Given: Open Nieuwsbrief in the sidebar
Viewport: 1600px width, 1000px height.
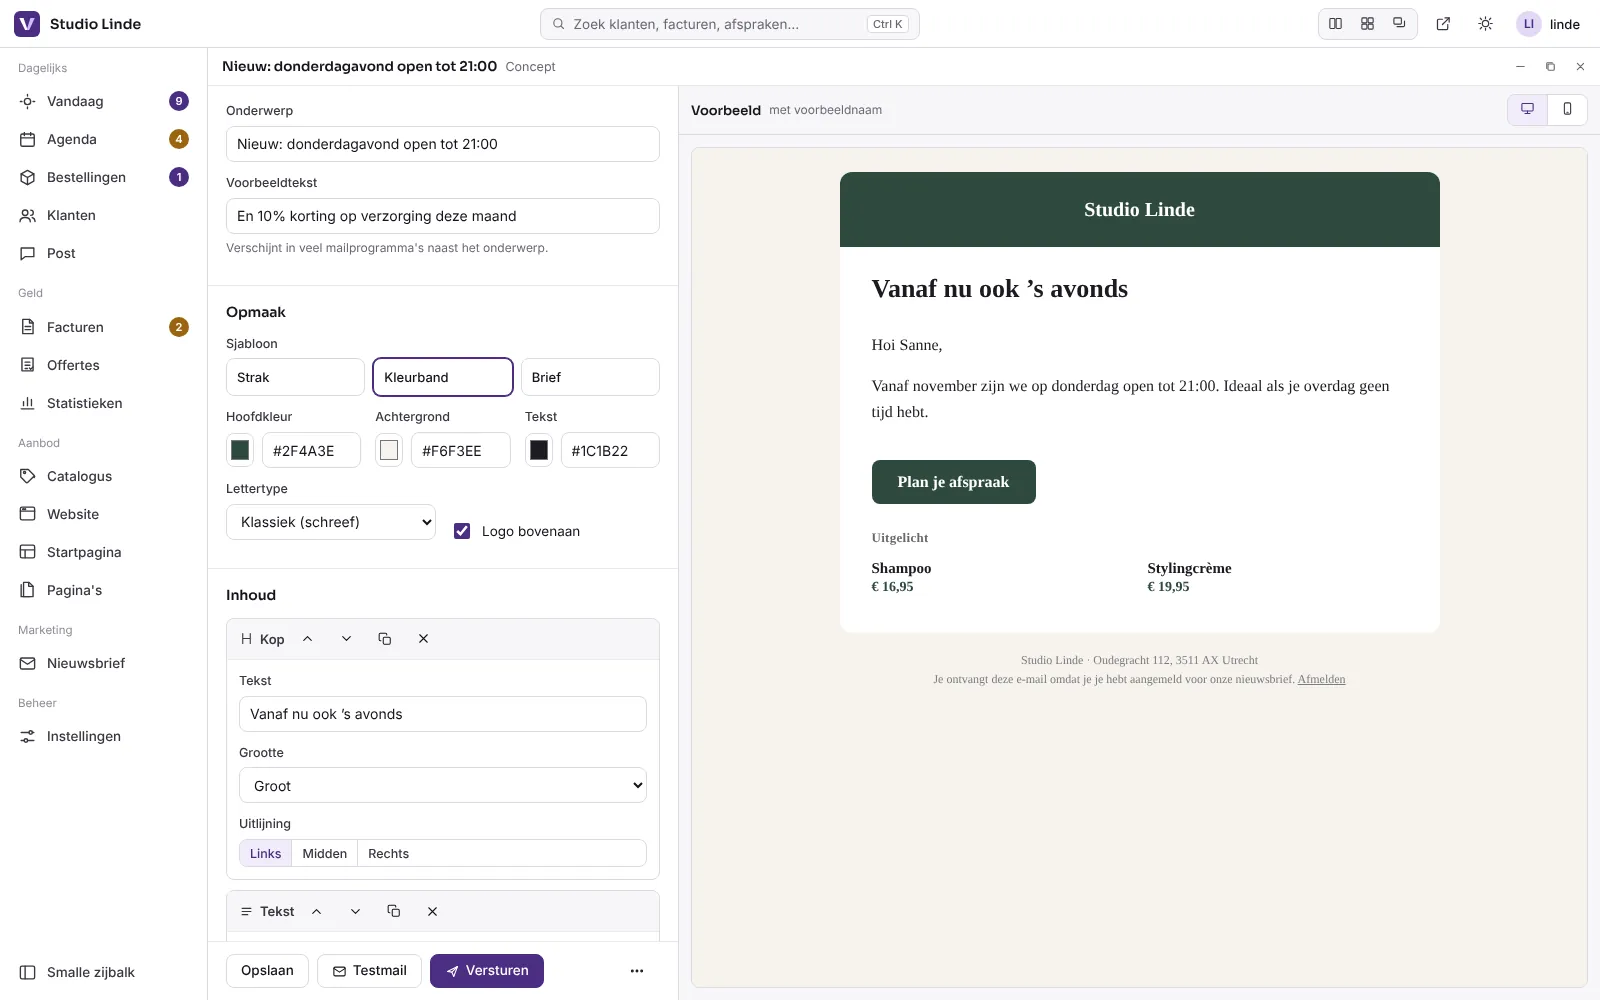Looking at the screenshot, I should click(103, 663).
